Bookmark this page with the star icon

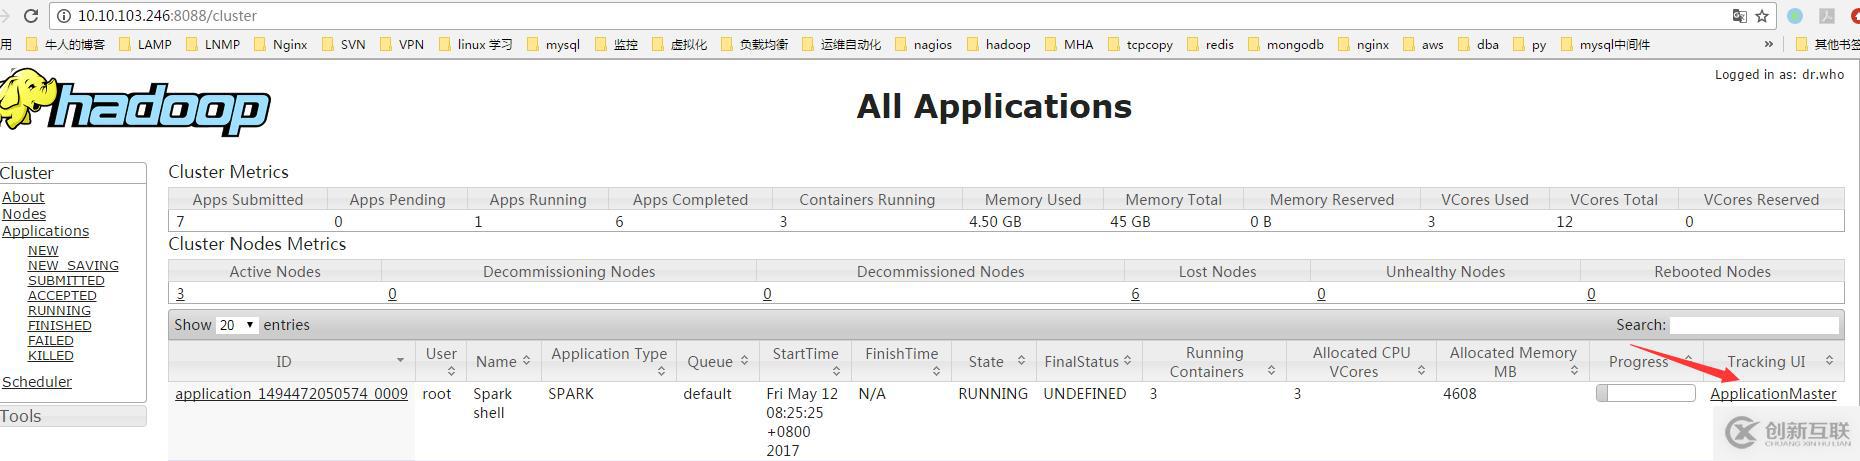[x=1762, y=16]
